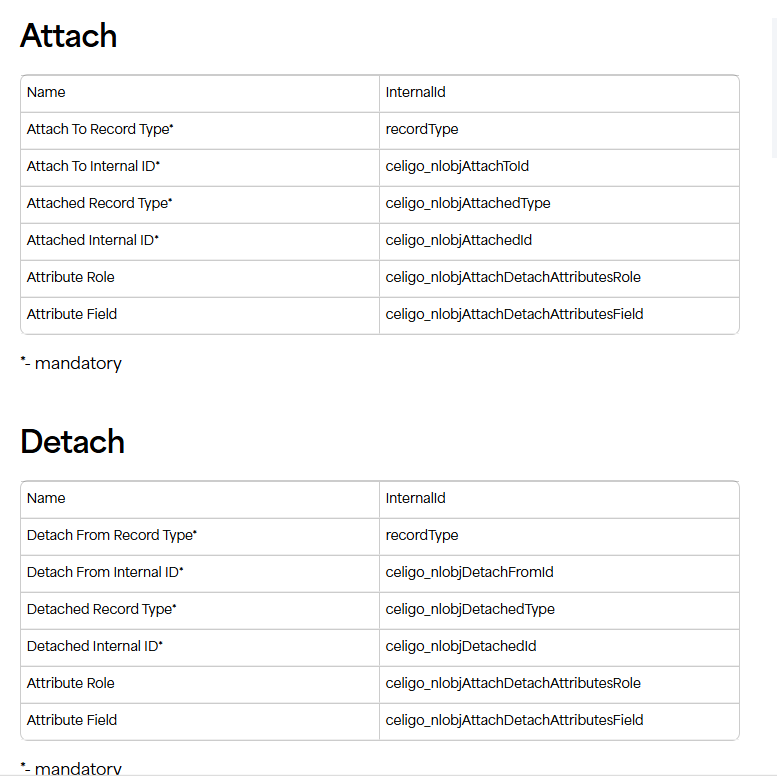This screenshot has height=776, width=777.
Task: Click the vertical scrollbar on the right edge
Action: click(x=772, y=90)
